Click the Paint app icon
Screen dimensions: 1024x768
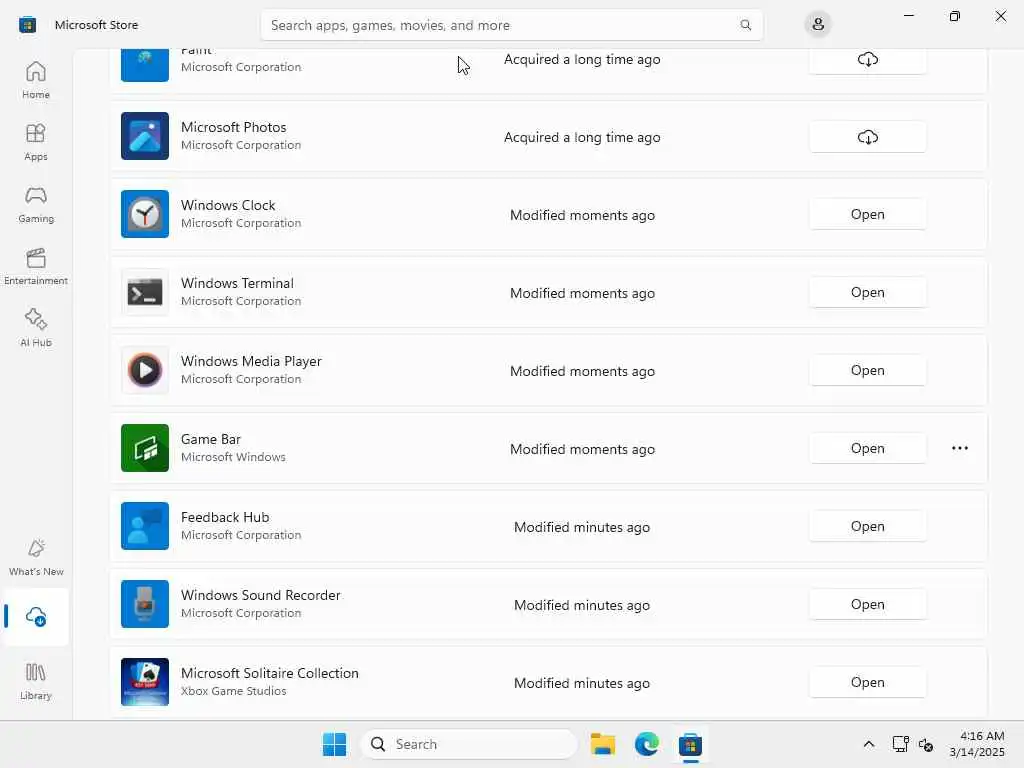point(145,65)
